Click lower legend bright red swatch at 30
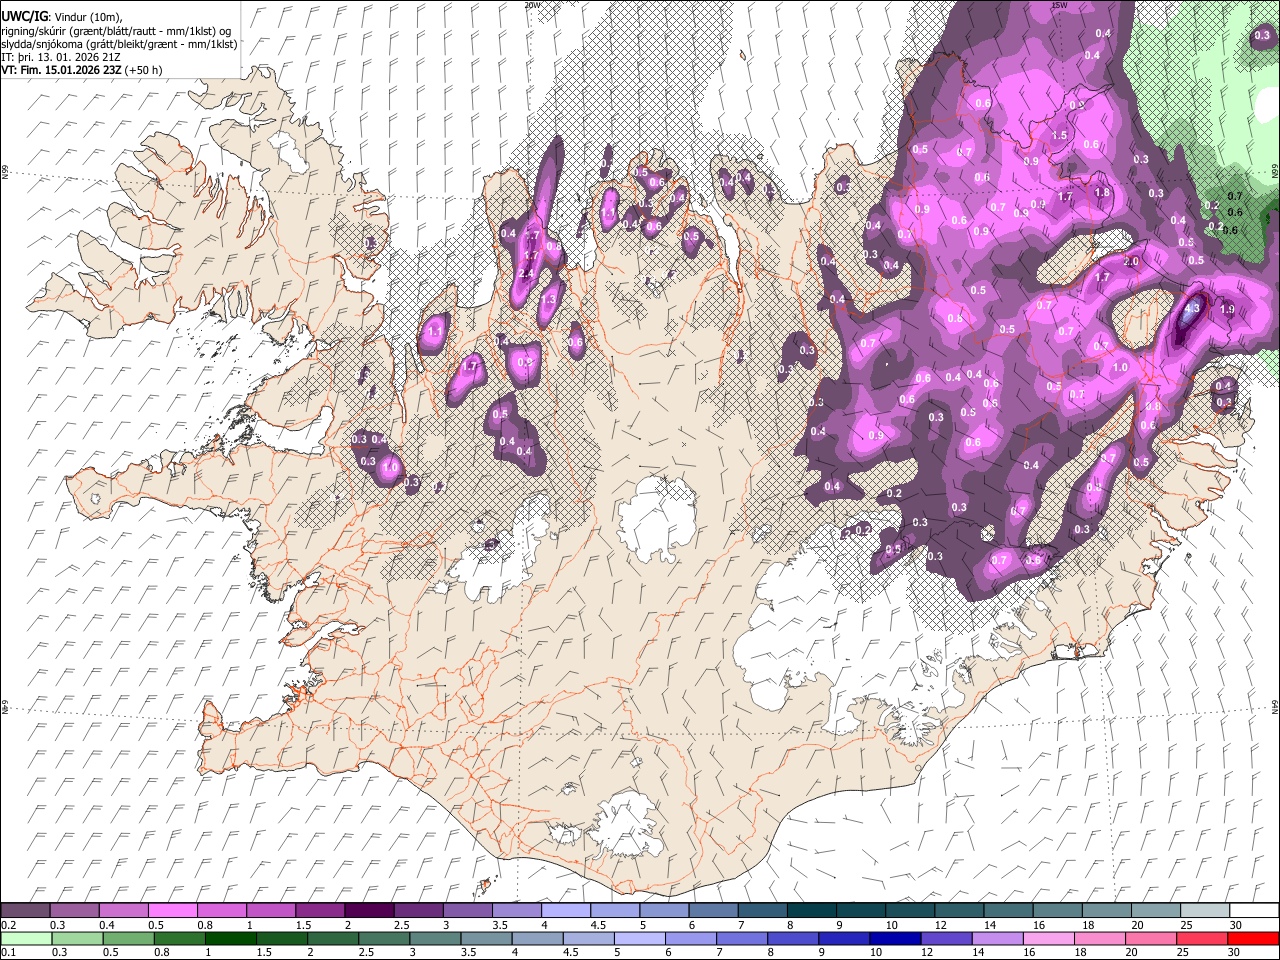 click(1254, 938)
